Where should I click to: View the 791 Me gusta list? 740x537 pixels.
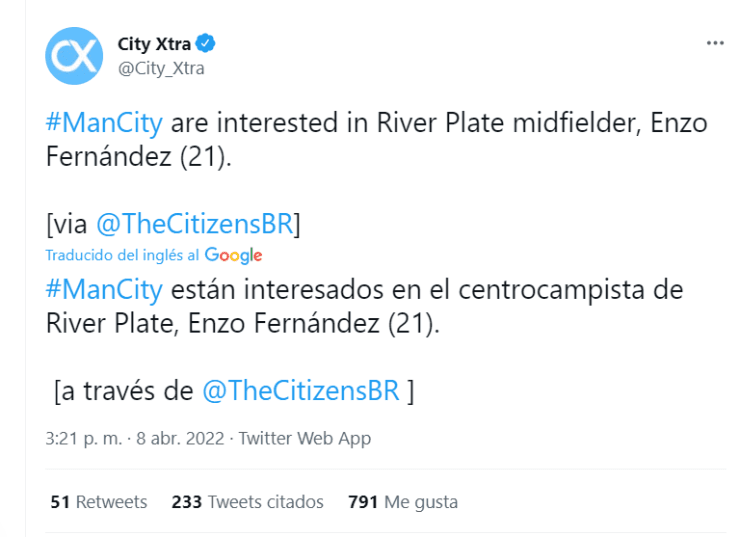(402, 501)
